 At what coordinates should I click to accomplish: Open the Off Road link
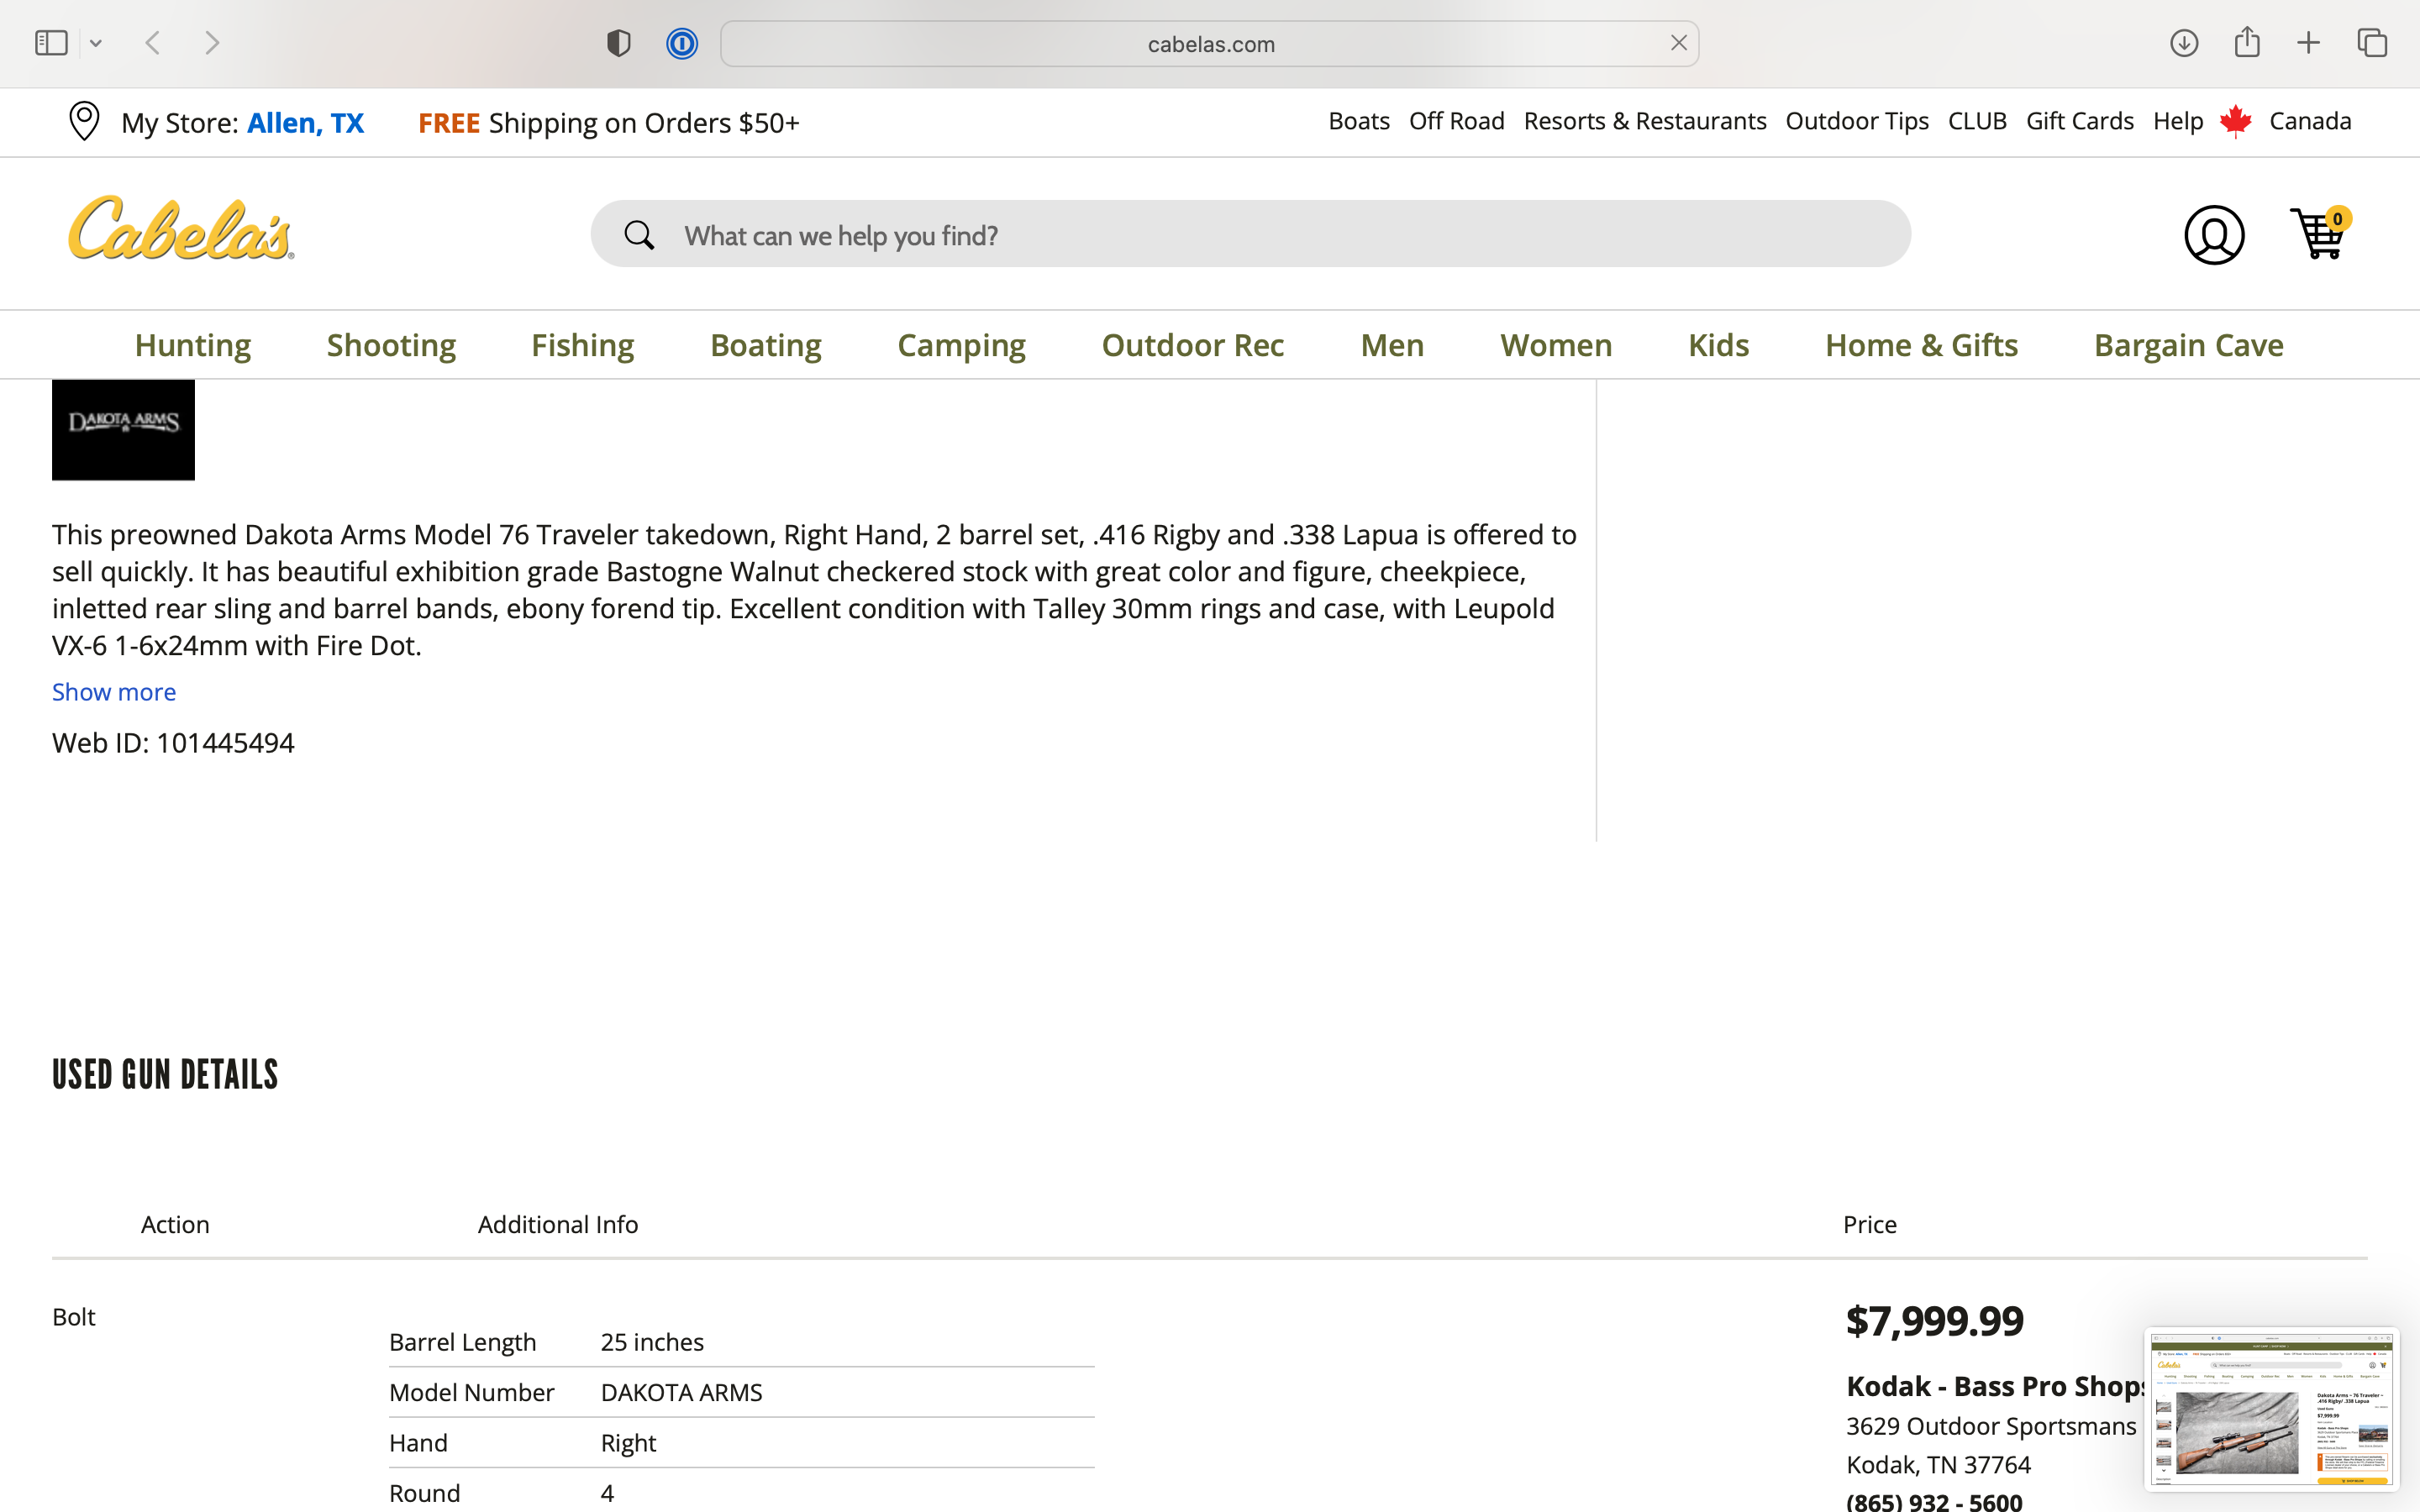click(1456, 121)
